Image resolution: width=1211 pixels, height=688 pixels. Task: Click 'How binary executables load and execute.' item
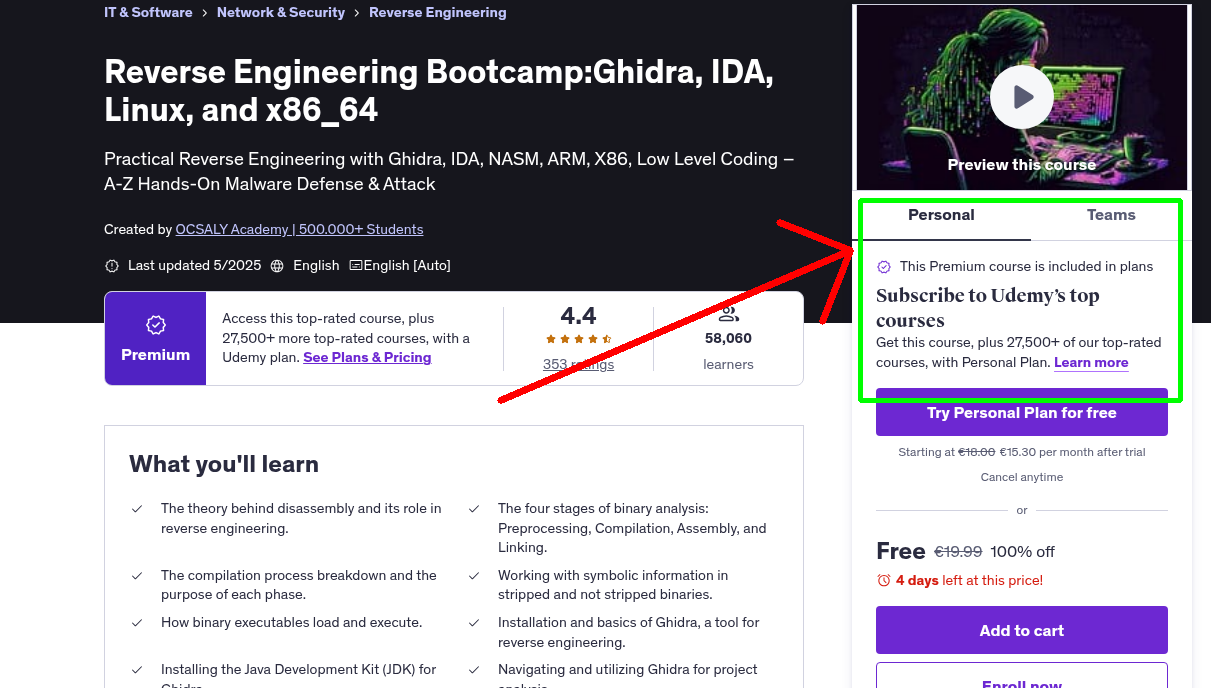point(291,622)
